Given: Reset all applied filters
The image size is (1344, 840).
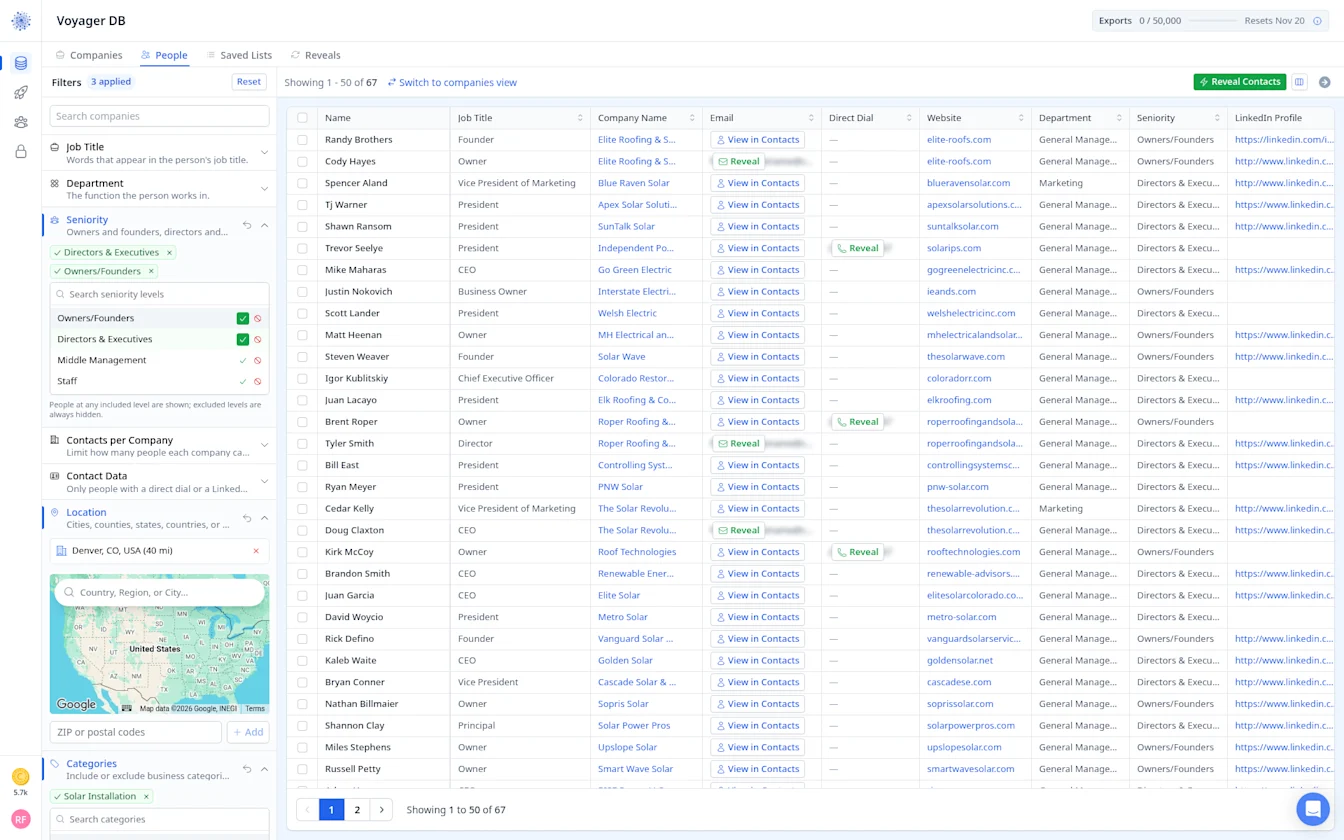Looking at the screenshot, I should (249, 82).
